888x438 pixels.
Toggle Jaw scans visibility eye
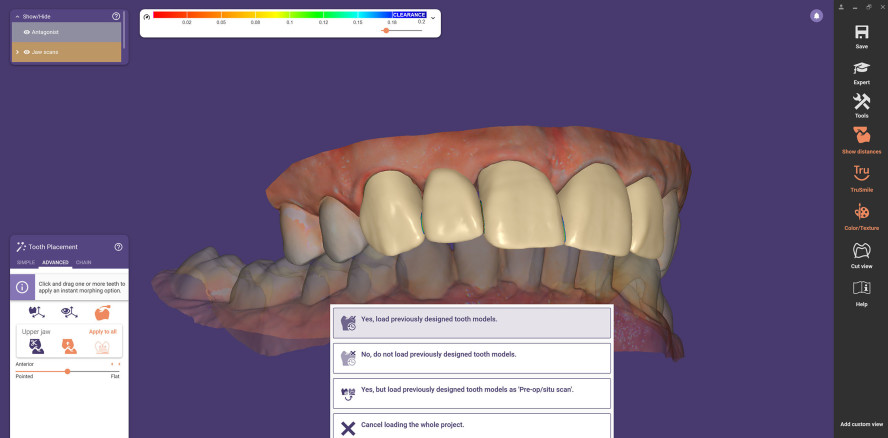point(27,52)
